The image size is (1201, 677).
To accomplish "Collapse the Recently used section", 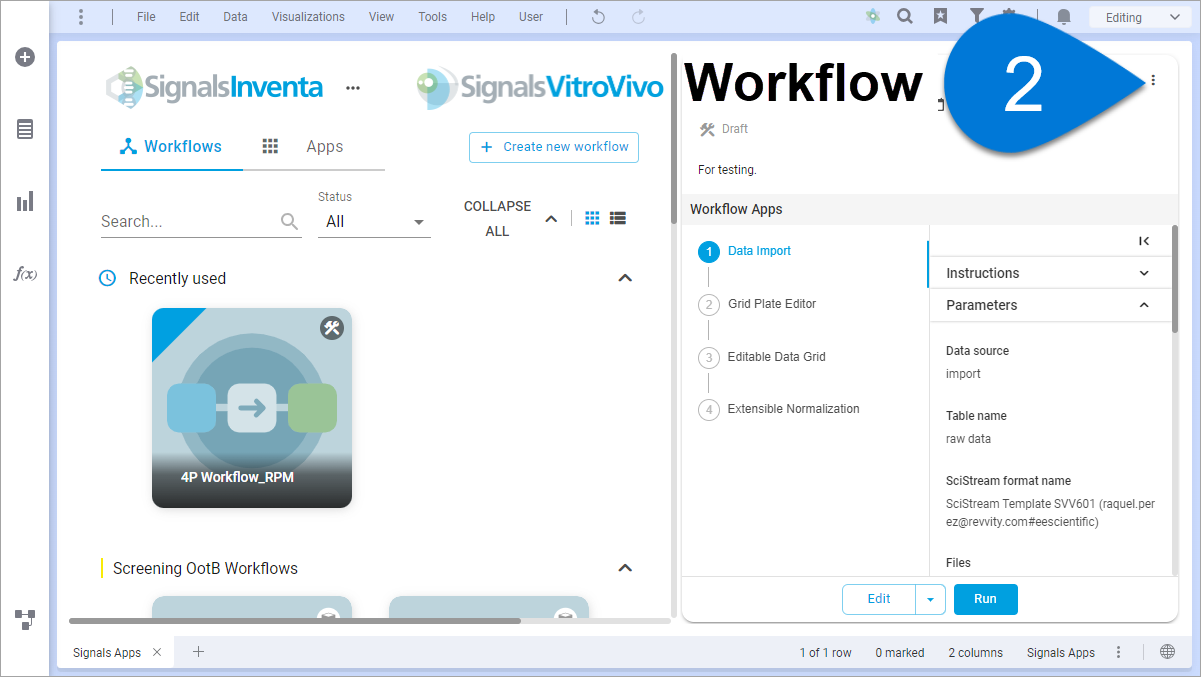I will (625, 278).
